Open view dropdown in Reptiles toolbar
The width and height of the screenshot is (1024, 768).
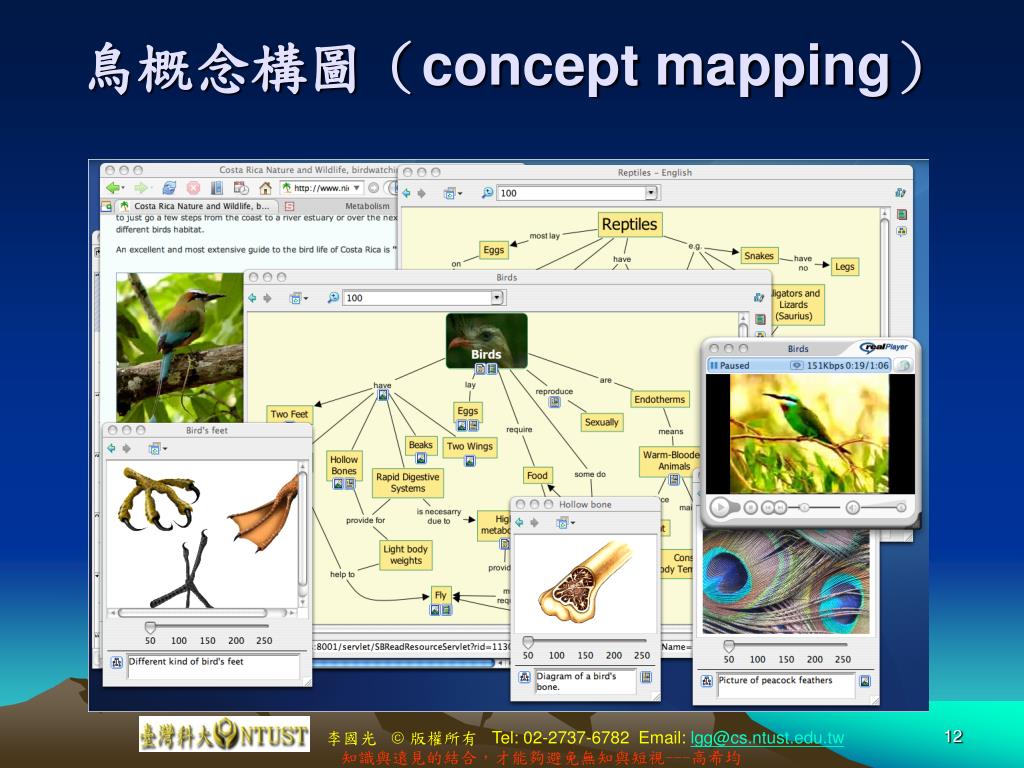[x=453, y=193]
